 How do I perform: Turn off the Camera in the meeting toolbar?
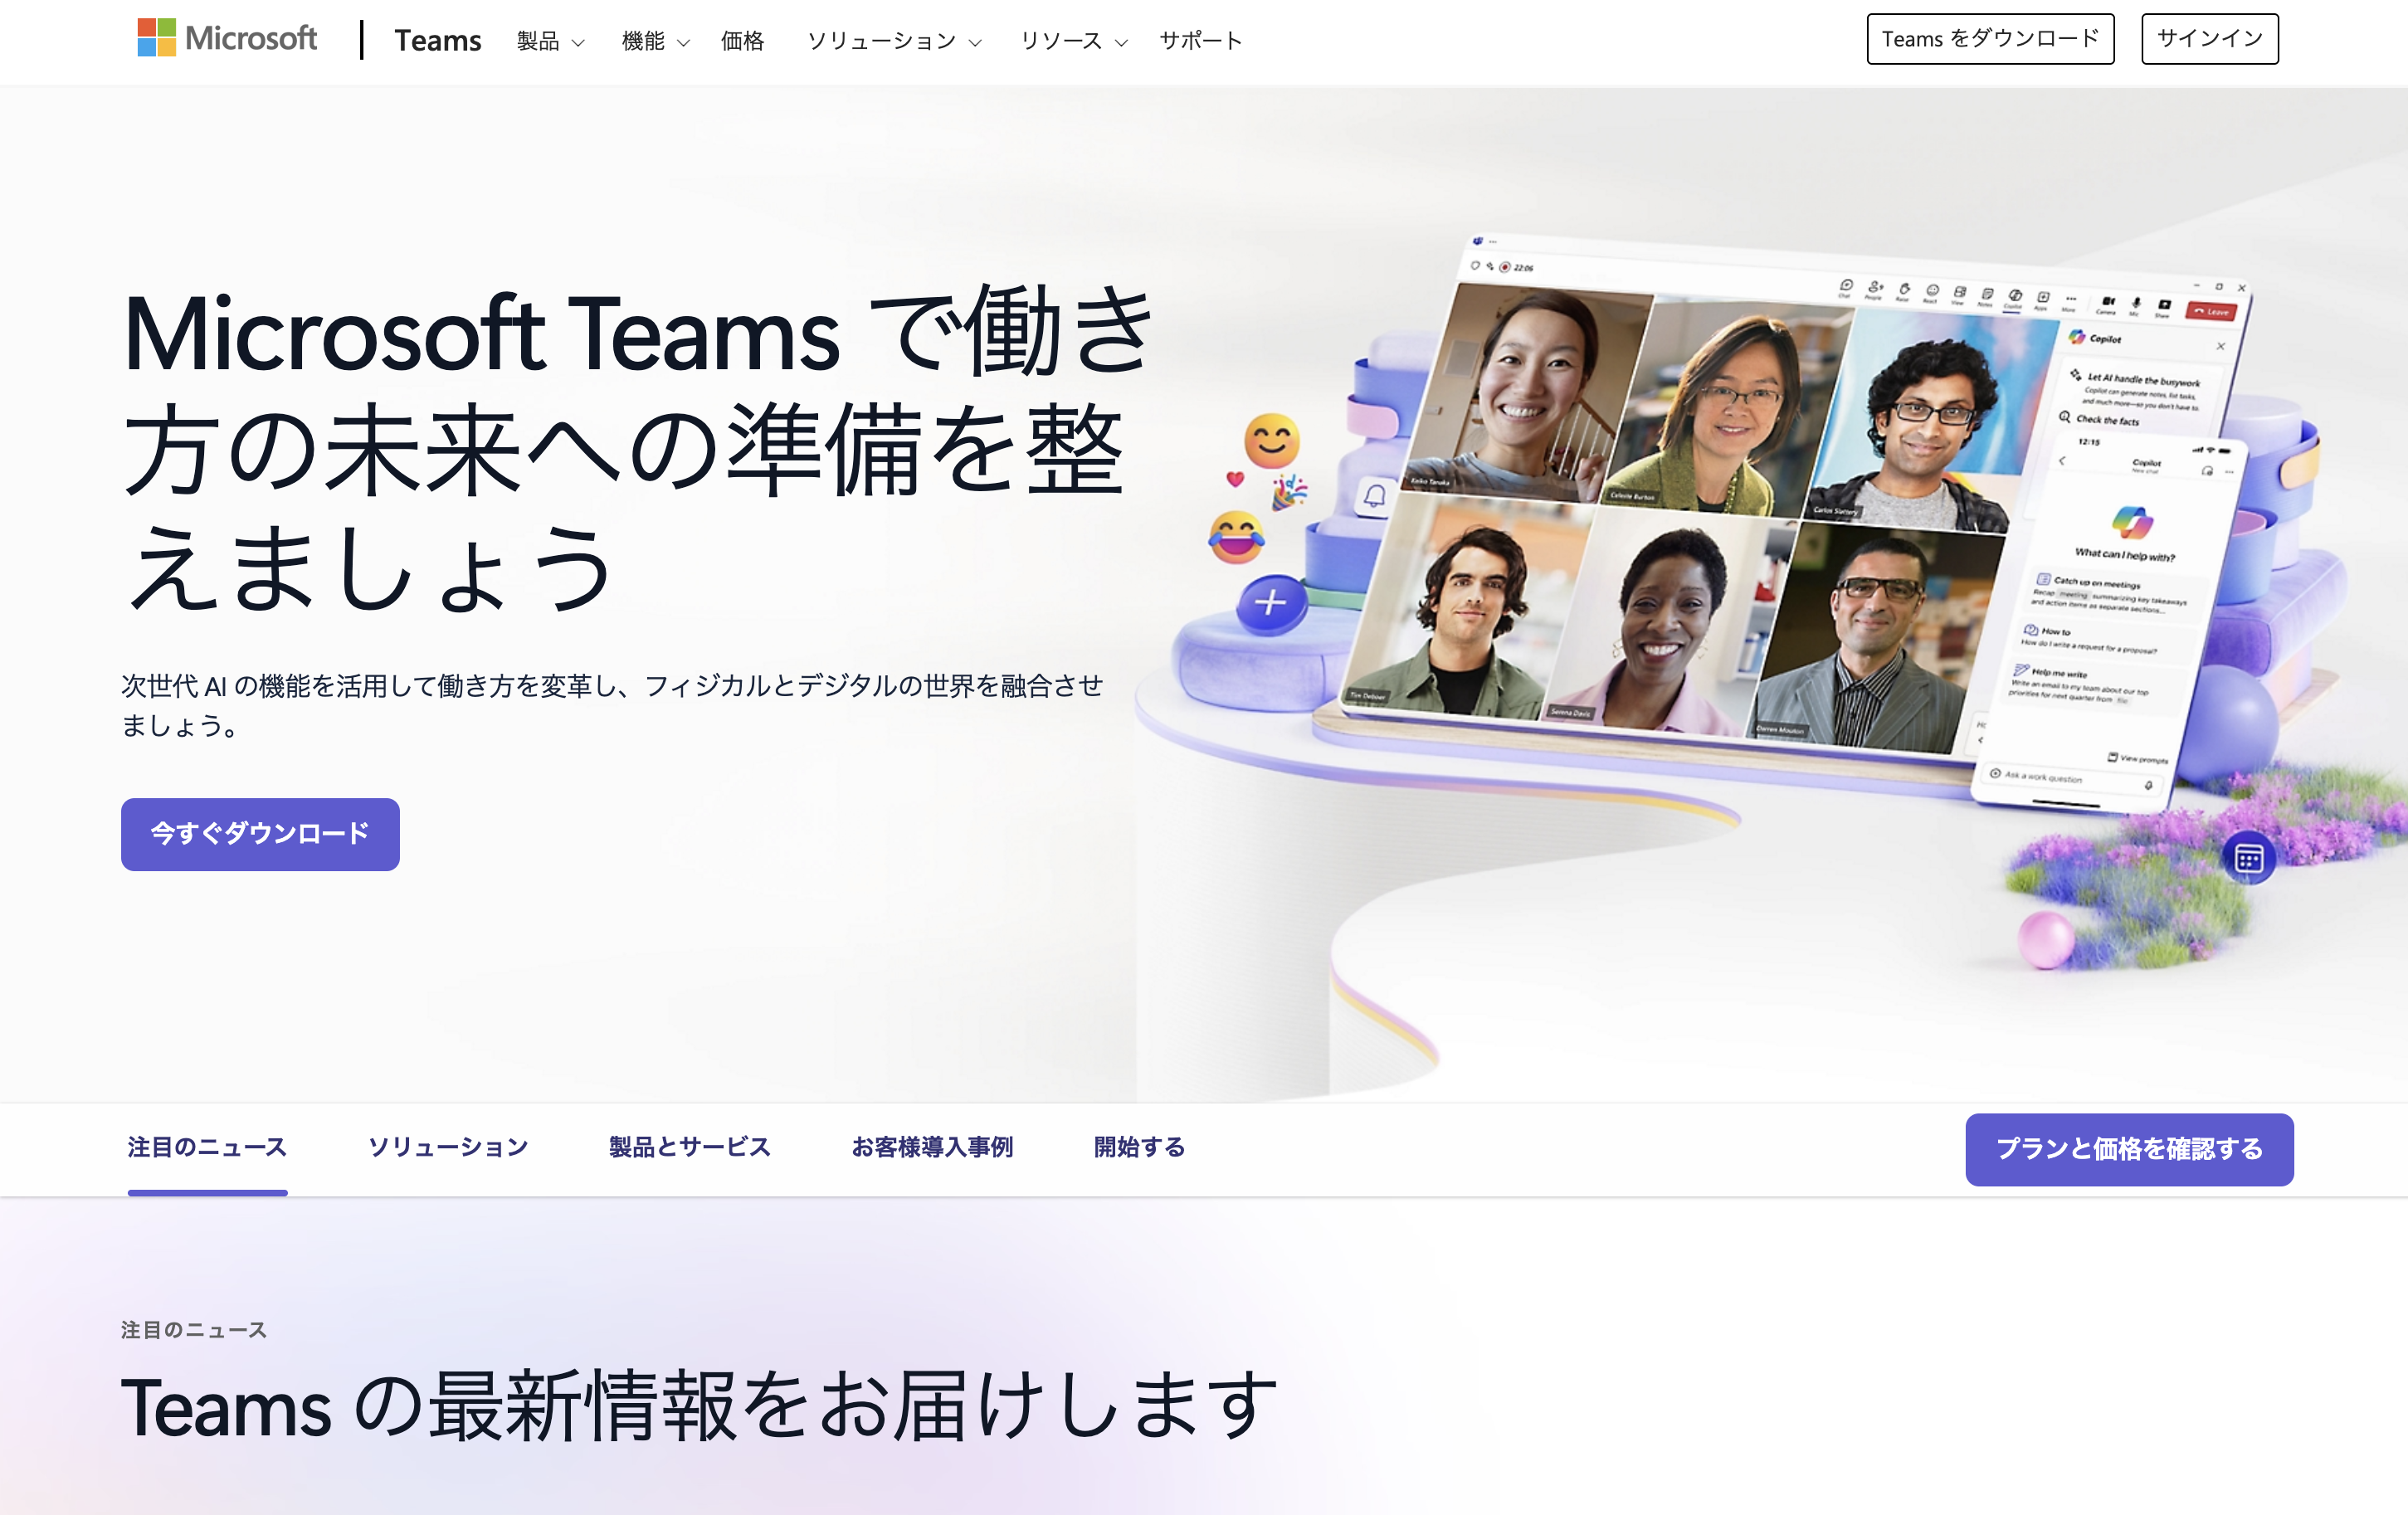tap(2109, 302)
